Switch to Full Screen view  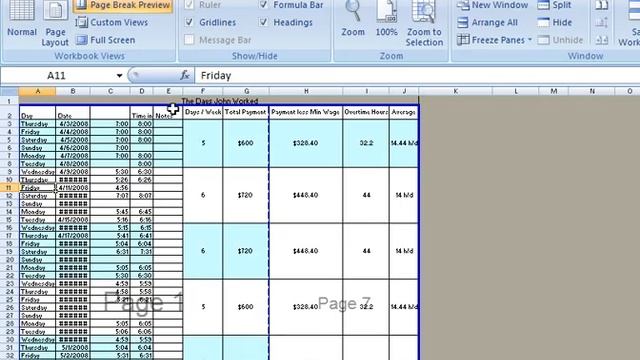click(106, 40)
